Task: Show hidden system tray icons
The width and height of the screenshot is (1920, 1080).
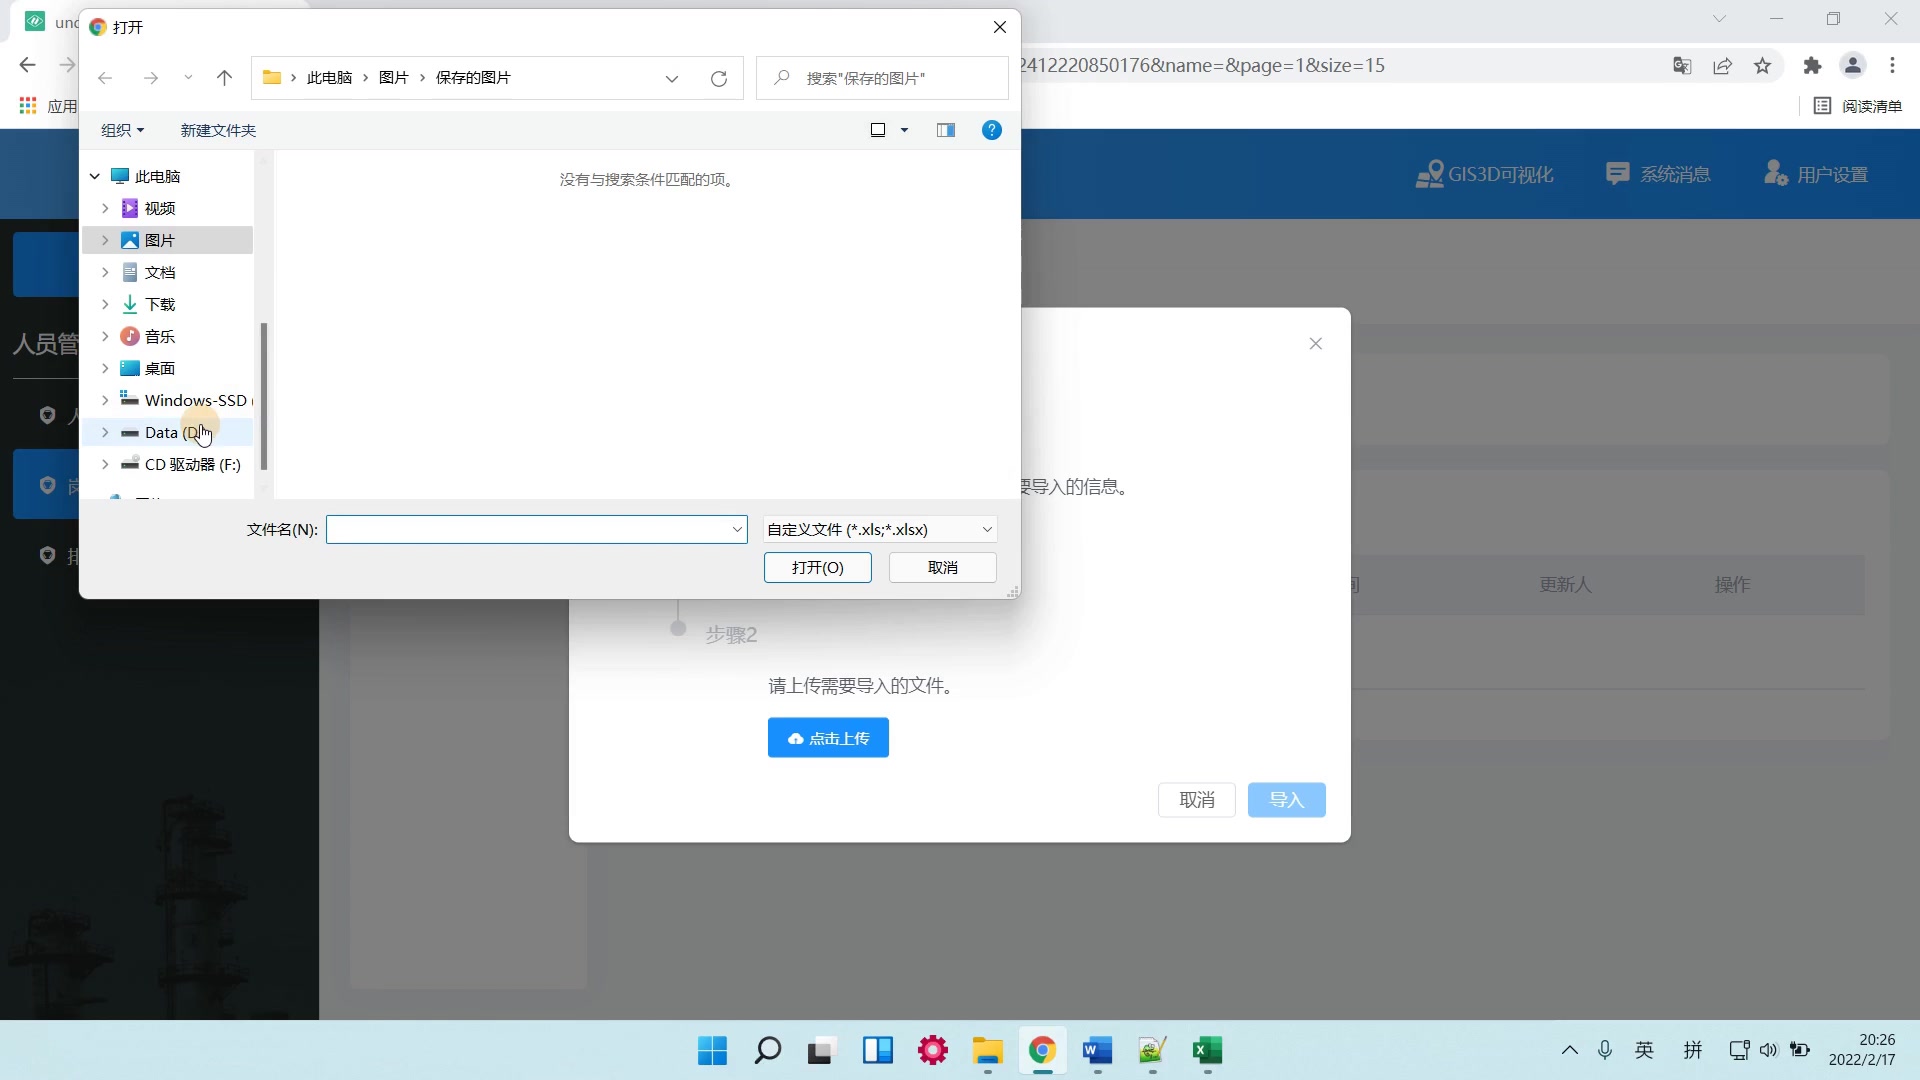Action: click(1570, 1050)
